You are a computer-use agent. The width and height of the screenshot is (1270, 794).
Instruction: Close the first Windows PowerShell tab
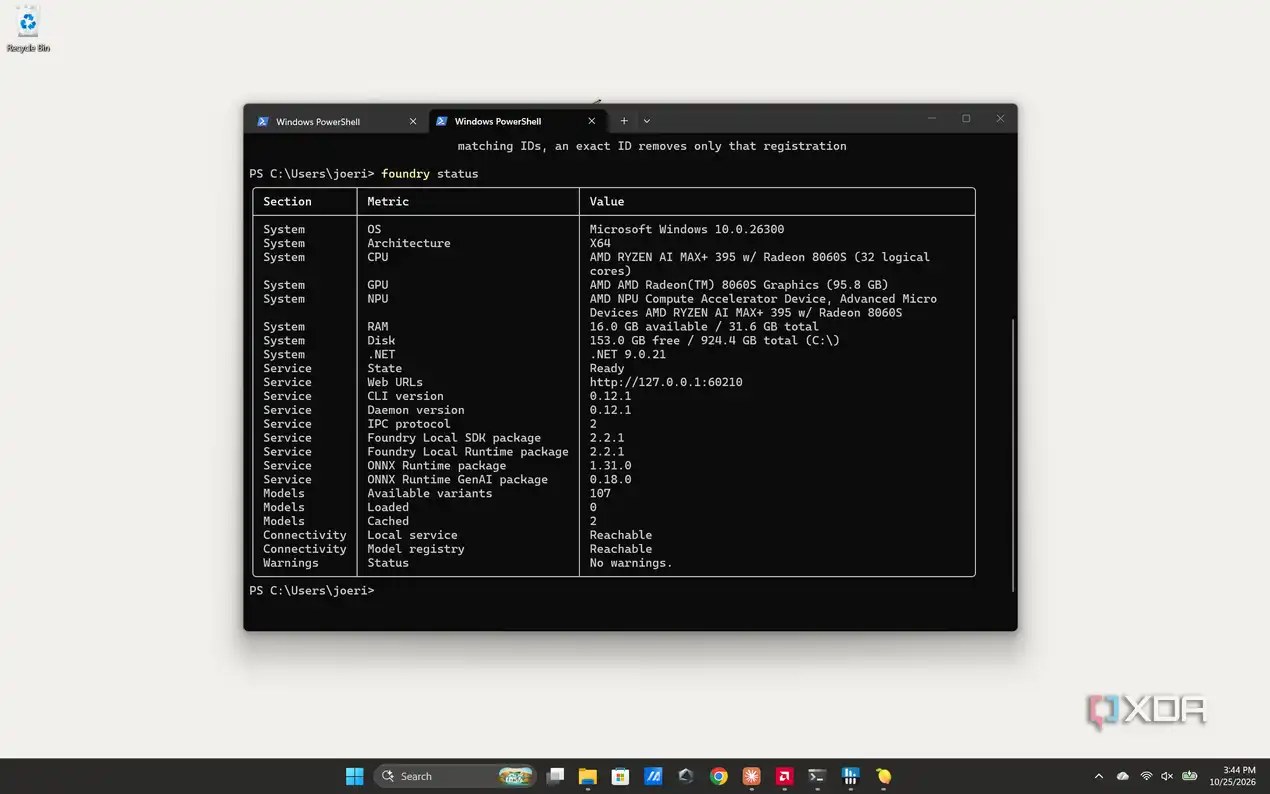click(x=413, y=121)
